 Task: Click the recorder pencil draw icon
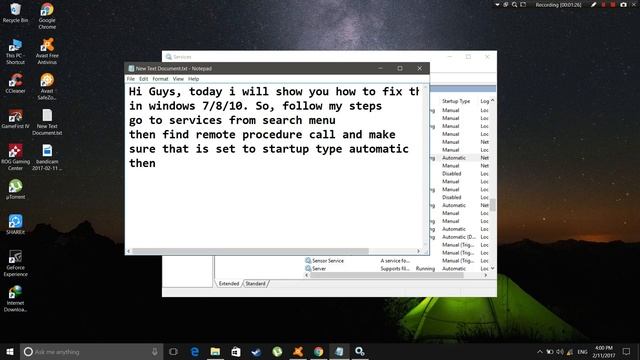pyautogui.click(x=593, y=5)
